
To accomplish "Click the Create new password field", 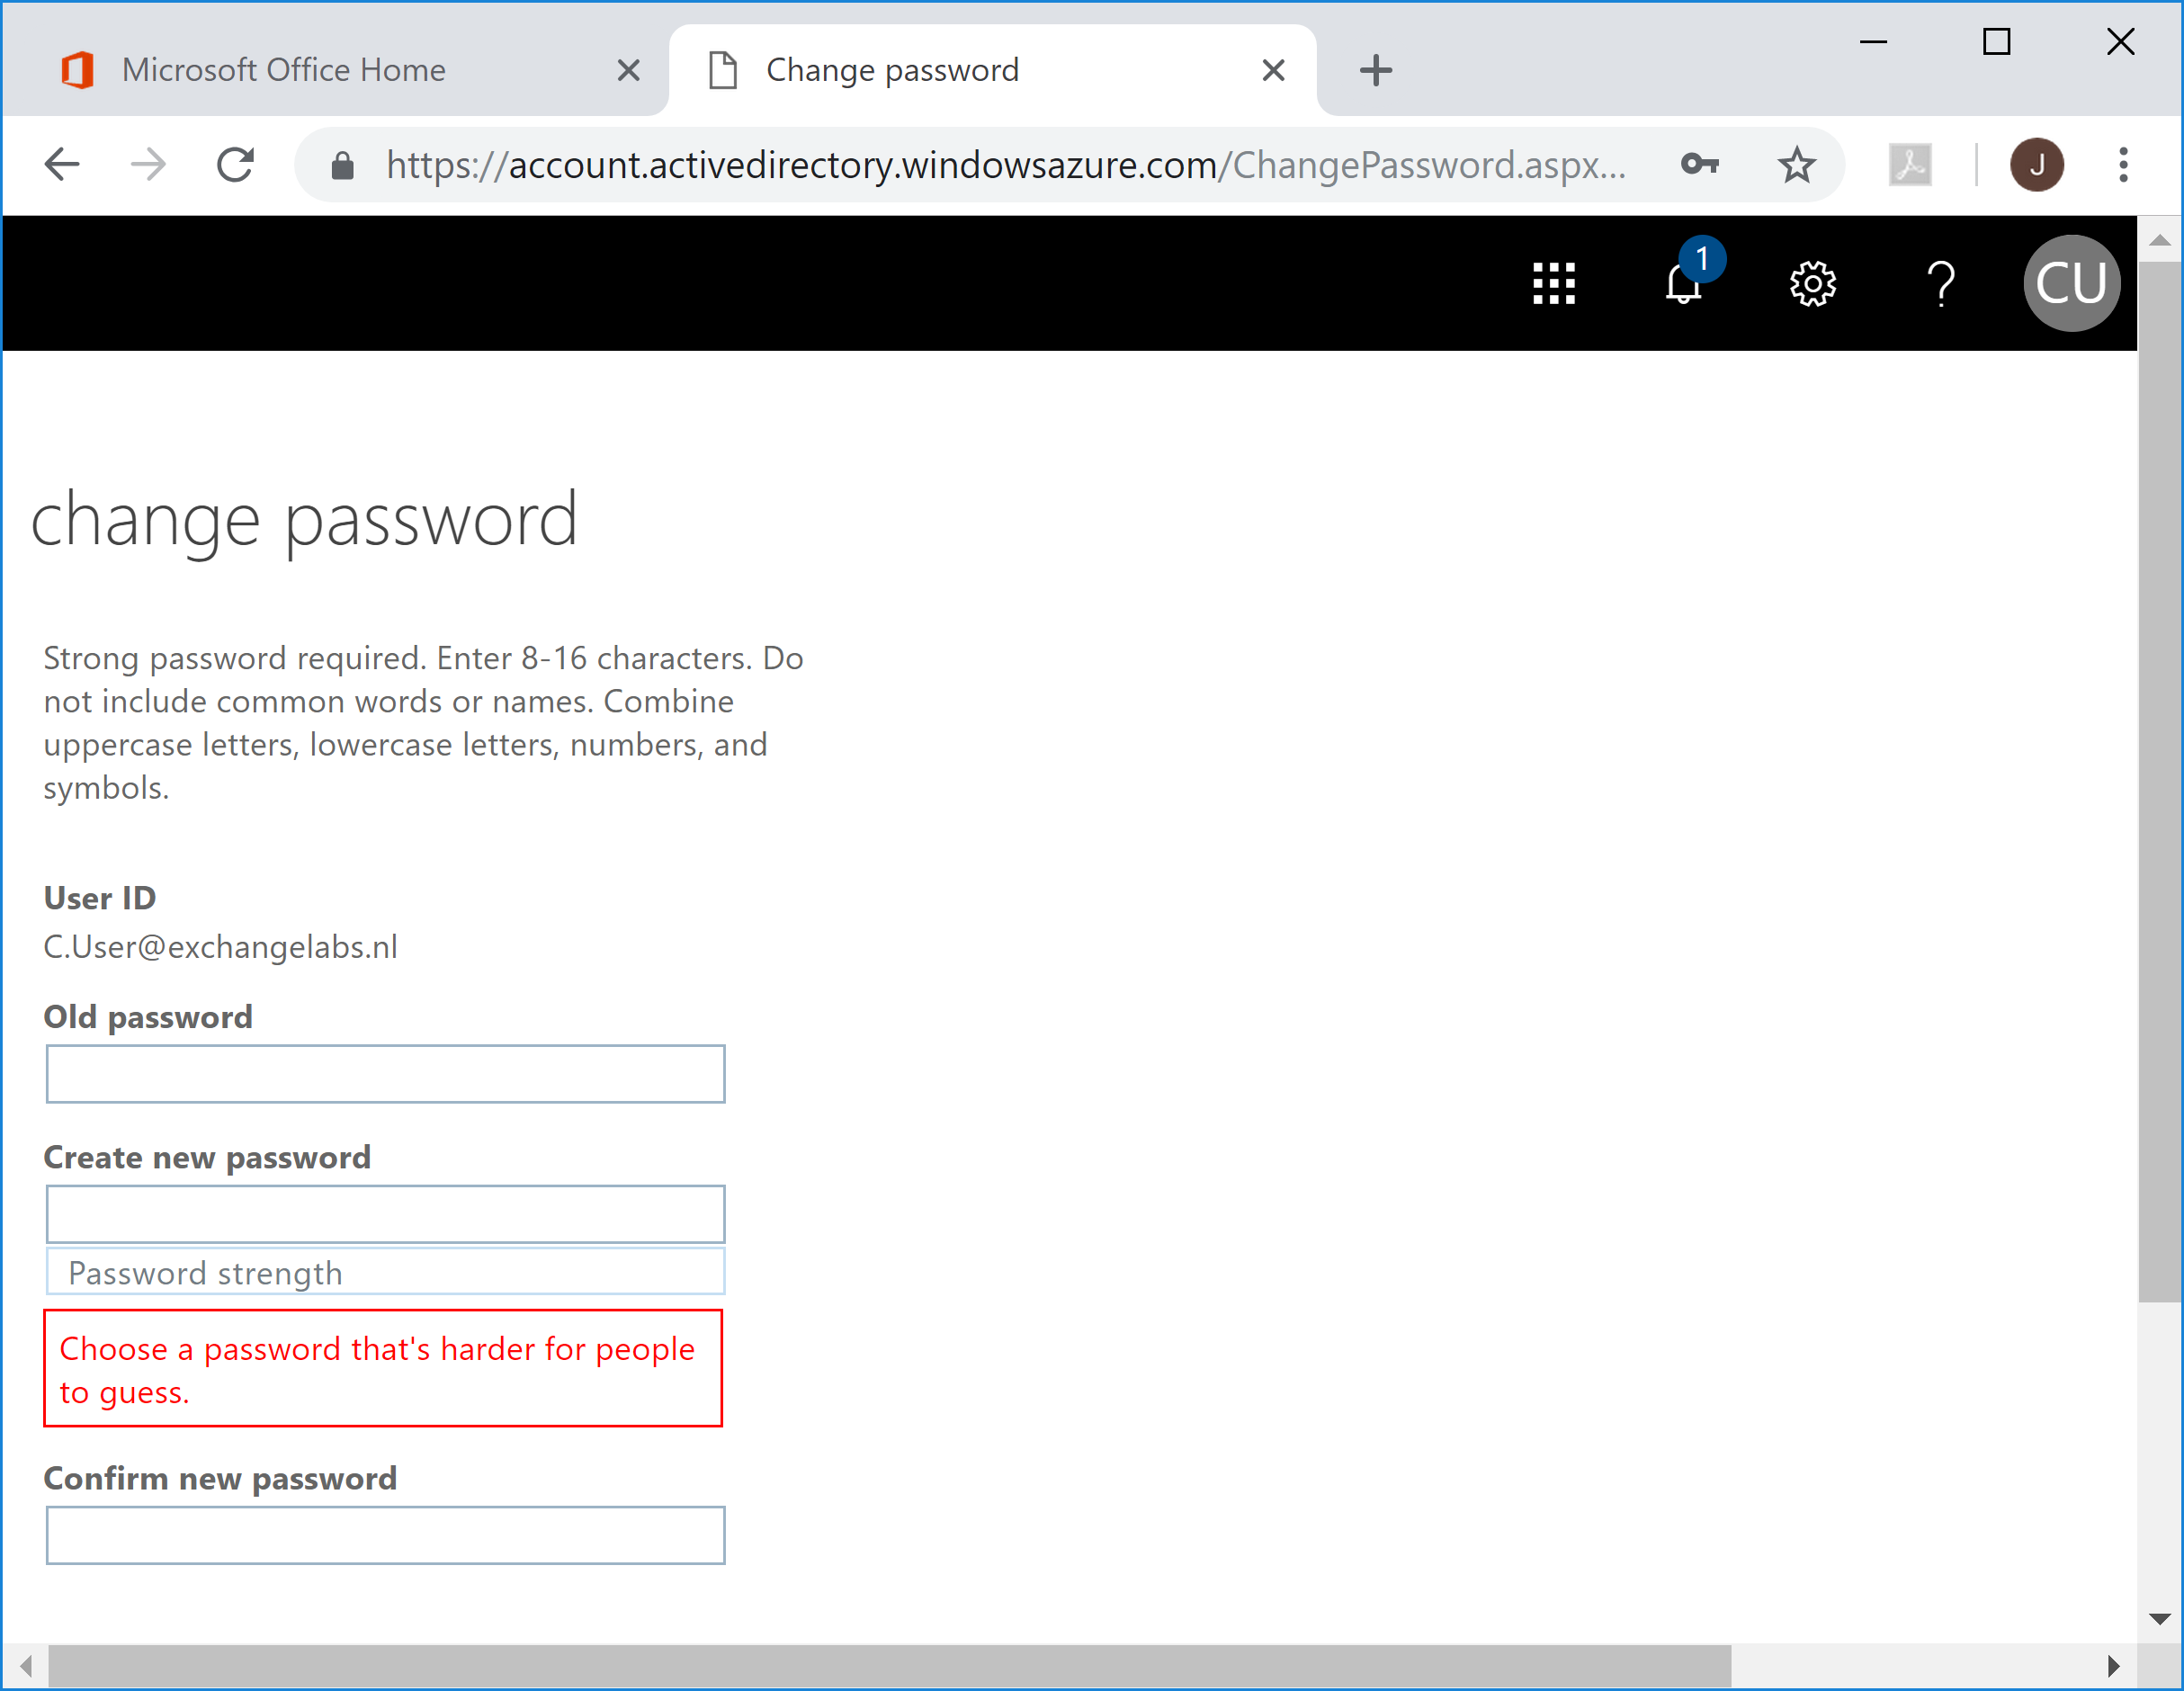I will [385, 1213].
